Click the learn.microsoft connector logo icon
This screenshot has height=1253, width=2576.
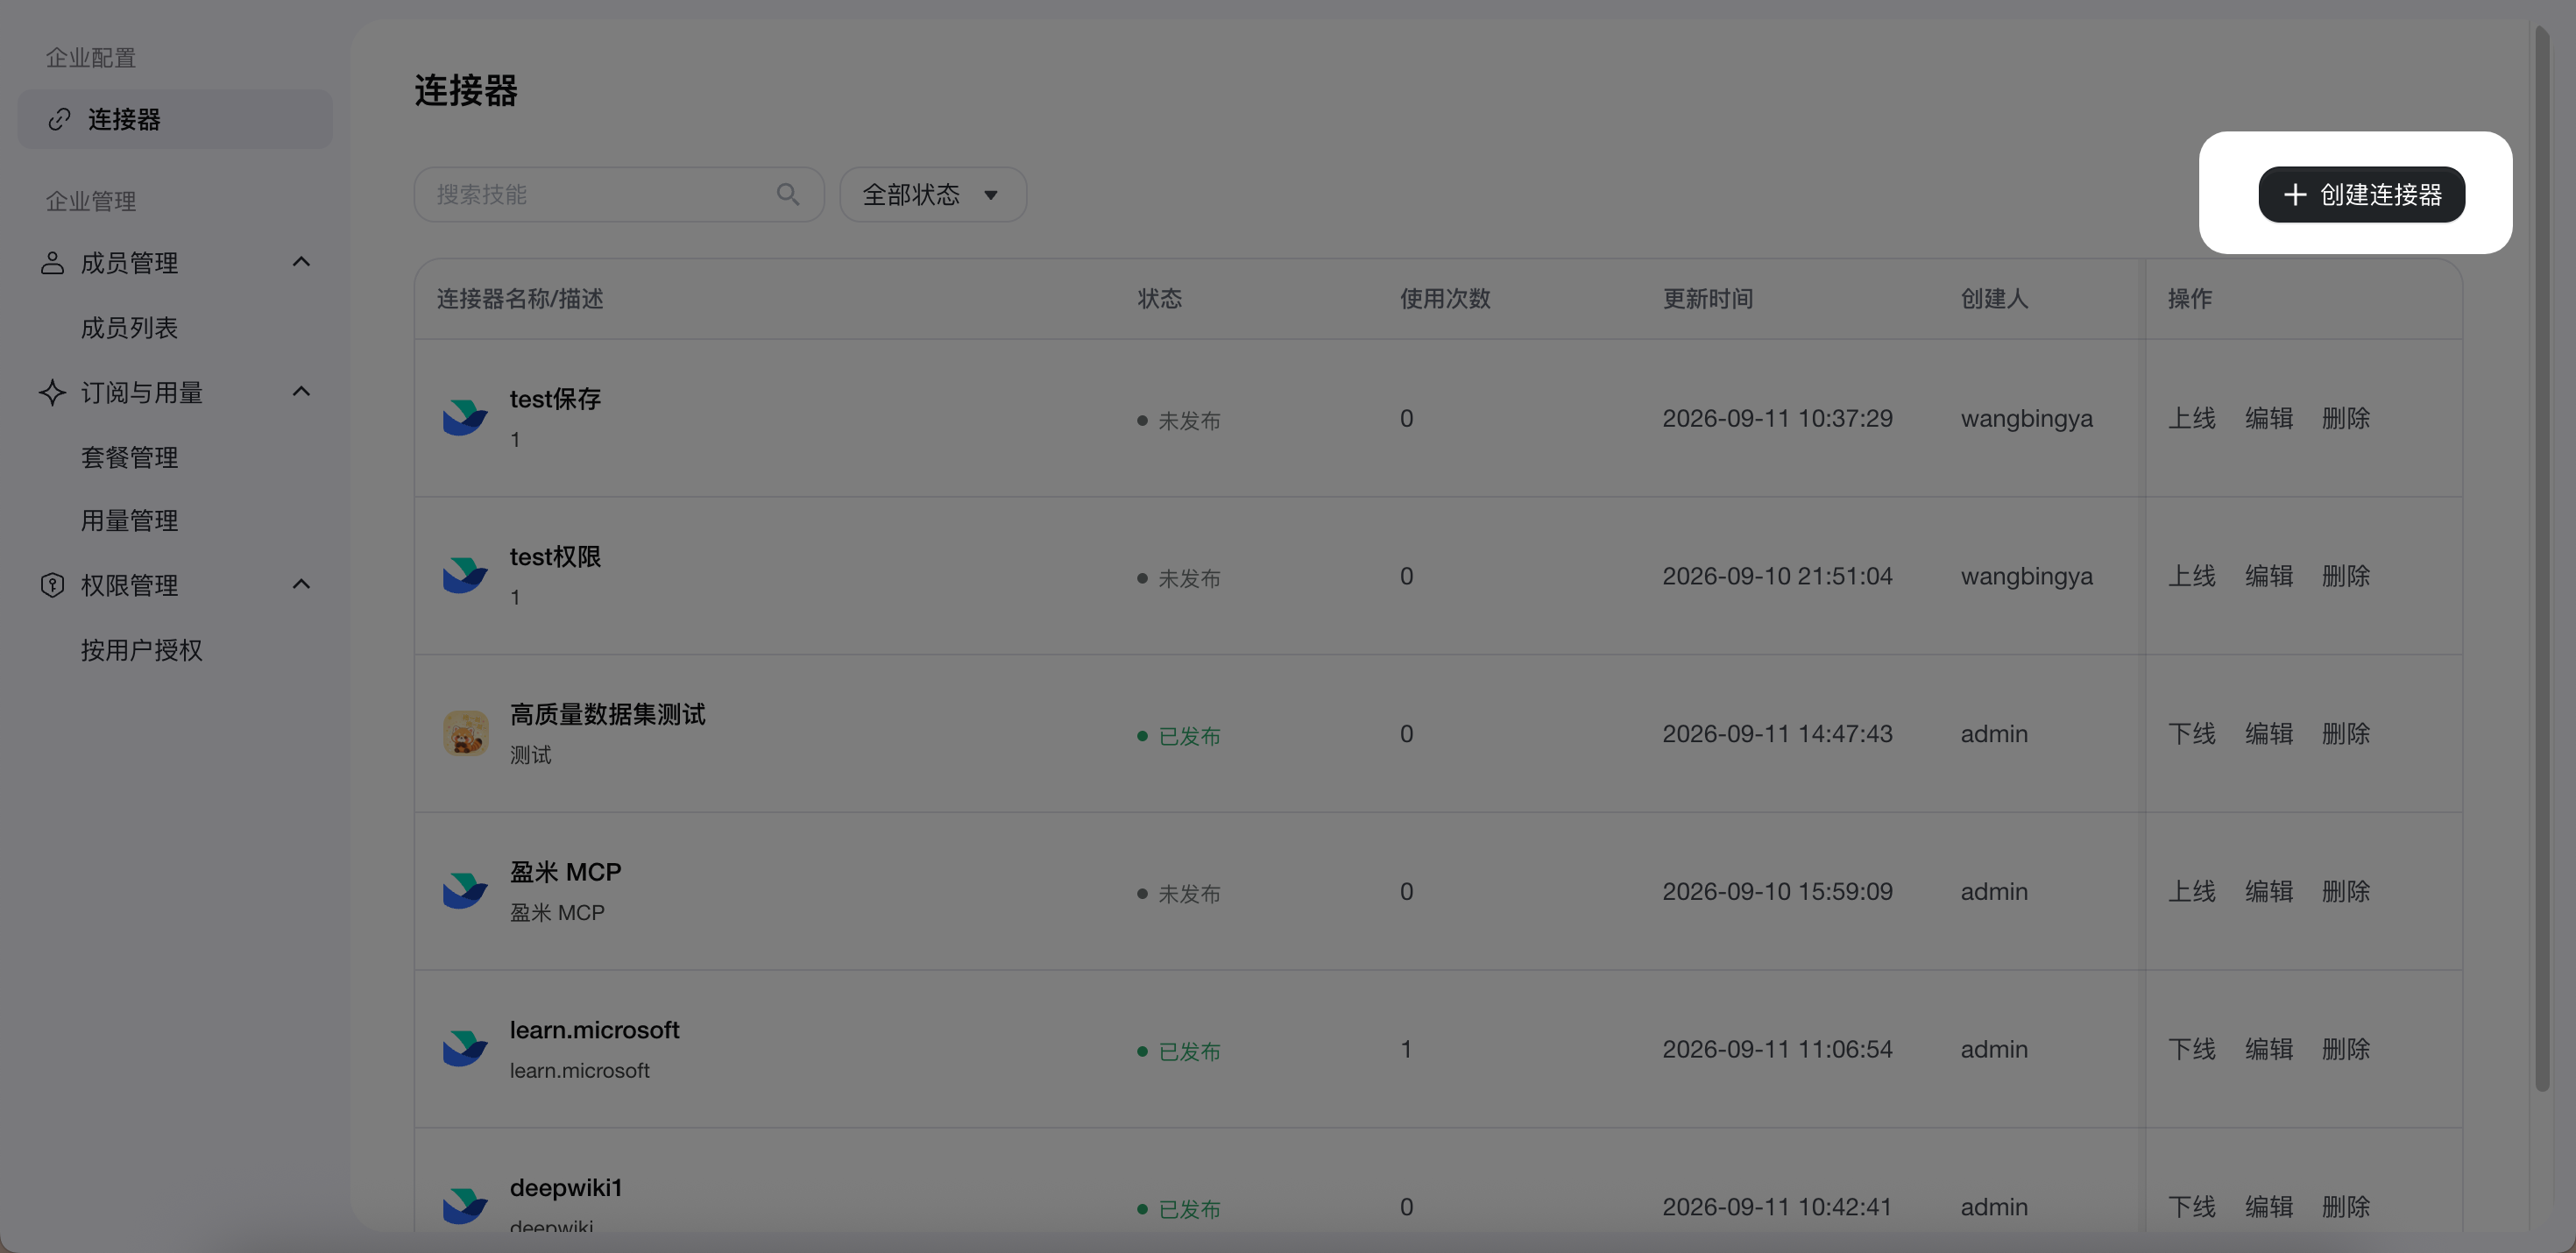(465, 1048)
